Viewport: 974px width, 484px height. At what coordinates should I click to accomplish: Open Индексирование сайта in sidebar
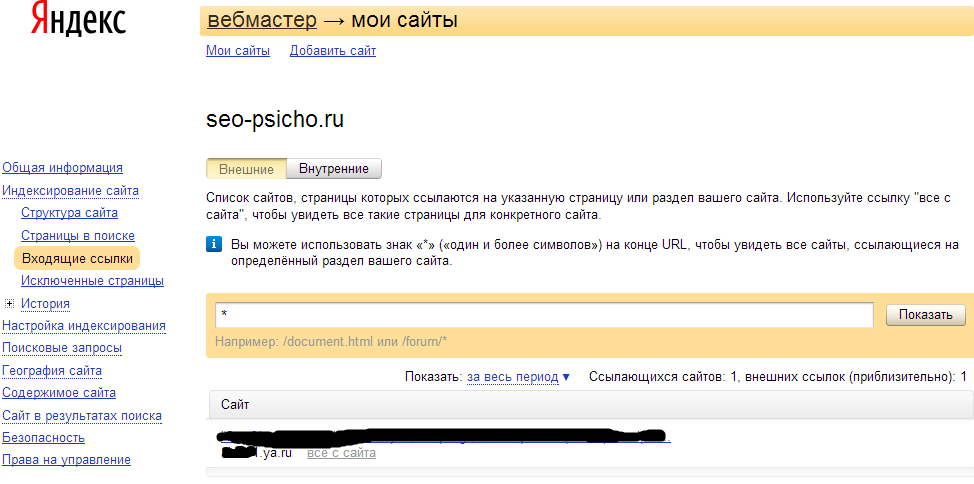click(71, 191)
